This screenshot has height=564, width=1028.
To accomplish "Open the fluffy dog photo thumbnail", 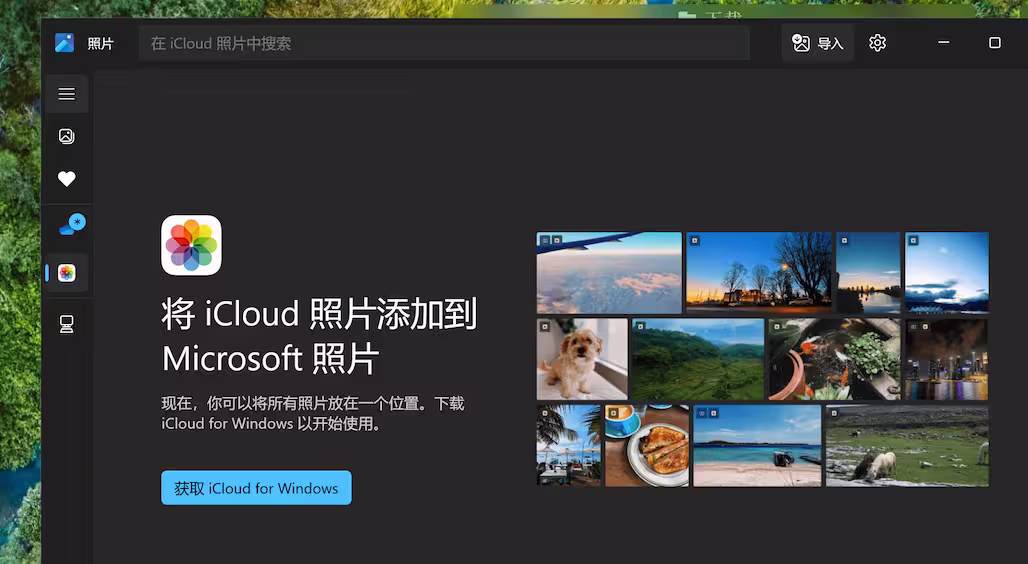I will 582,359.
